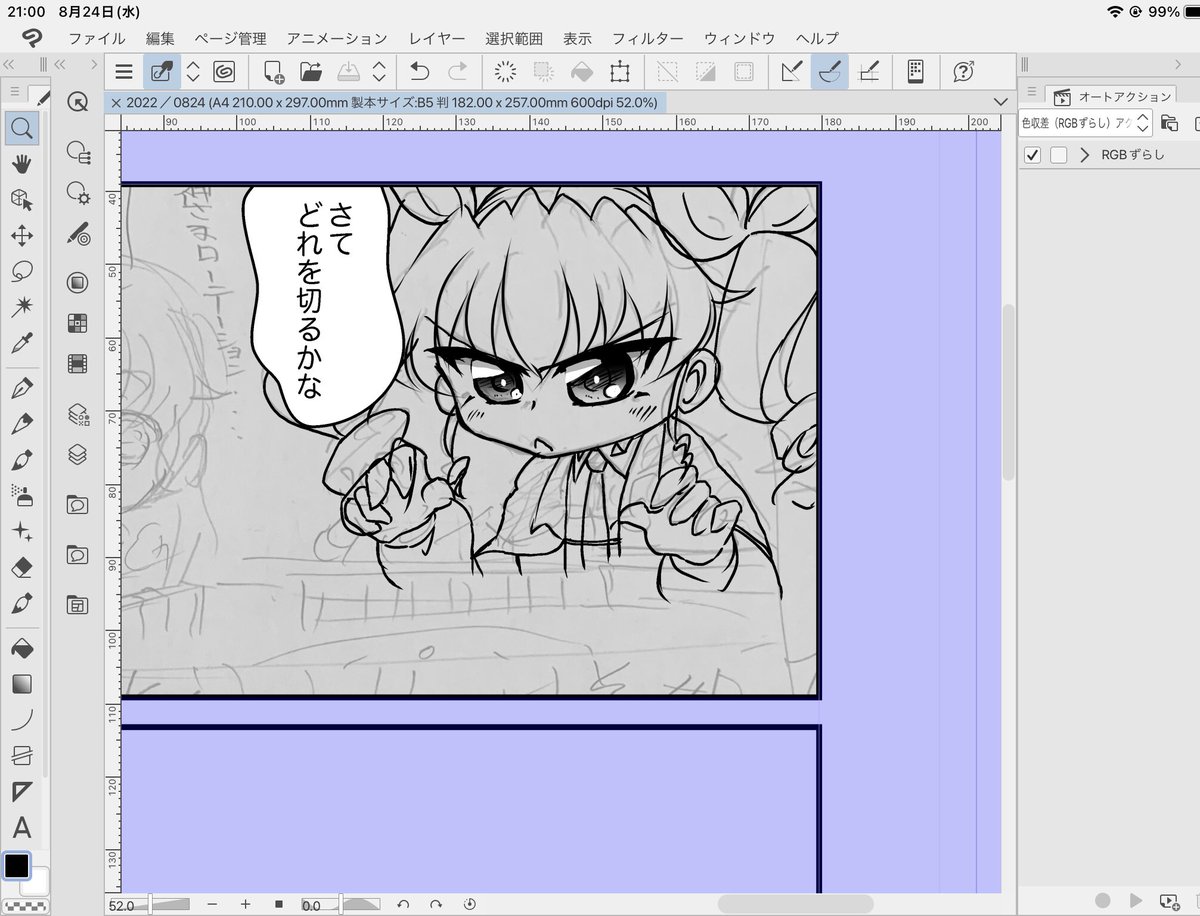Create a new canvas document
The height and width of the screenshot is (916, 1200).
[273, 72]
